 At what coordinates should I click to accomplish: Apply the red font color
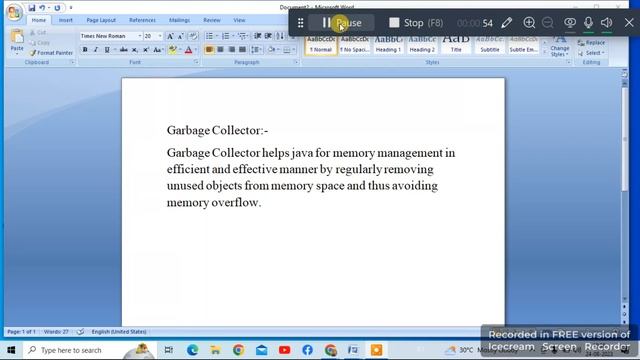point(188,50)
